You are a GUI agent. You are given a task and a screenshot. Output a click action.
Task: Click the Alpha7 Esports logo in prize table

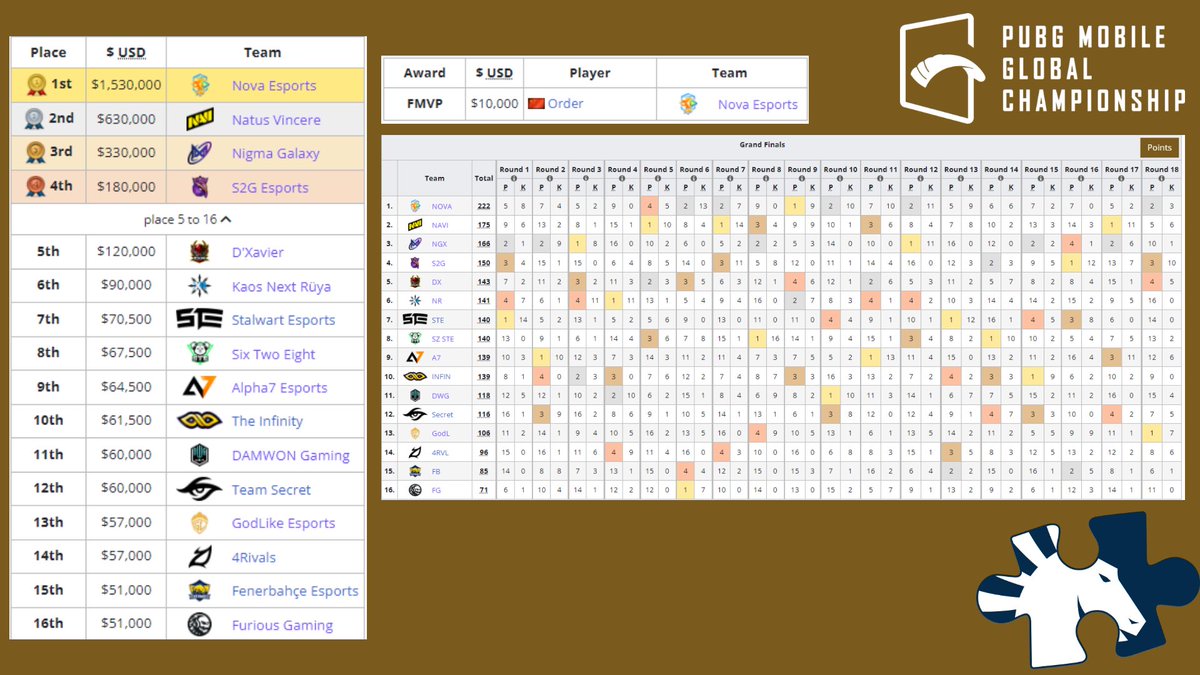[x=200, y=387]
